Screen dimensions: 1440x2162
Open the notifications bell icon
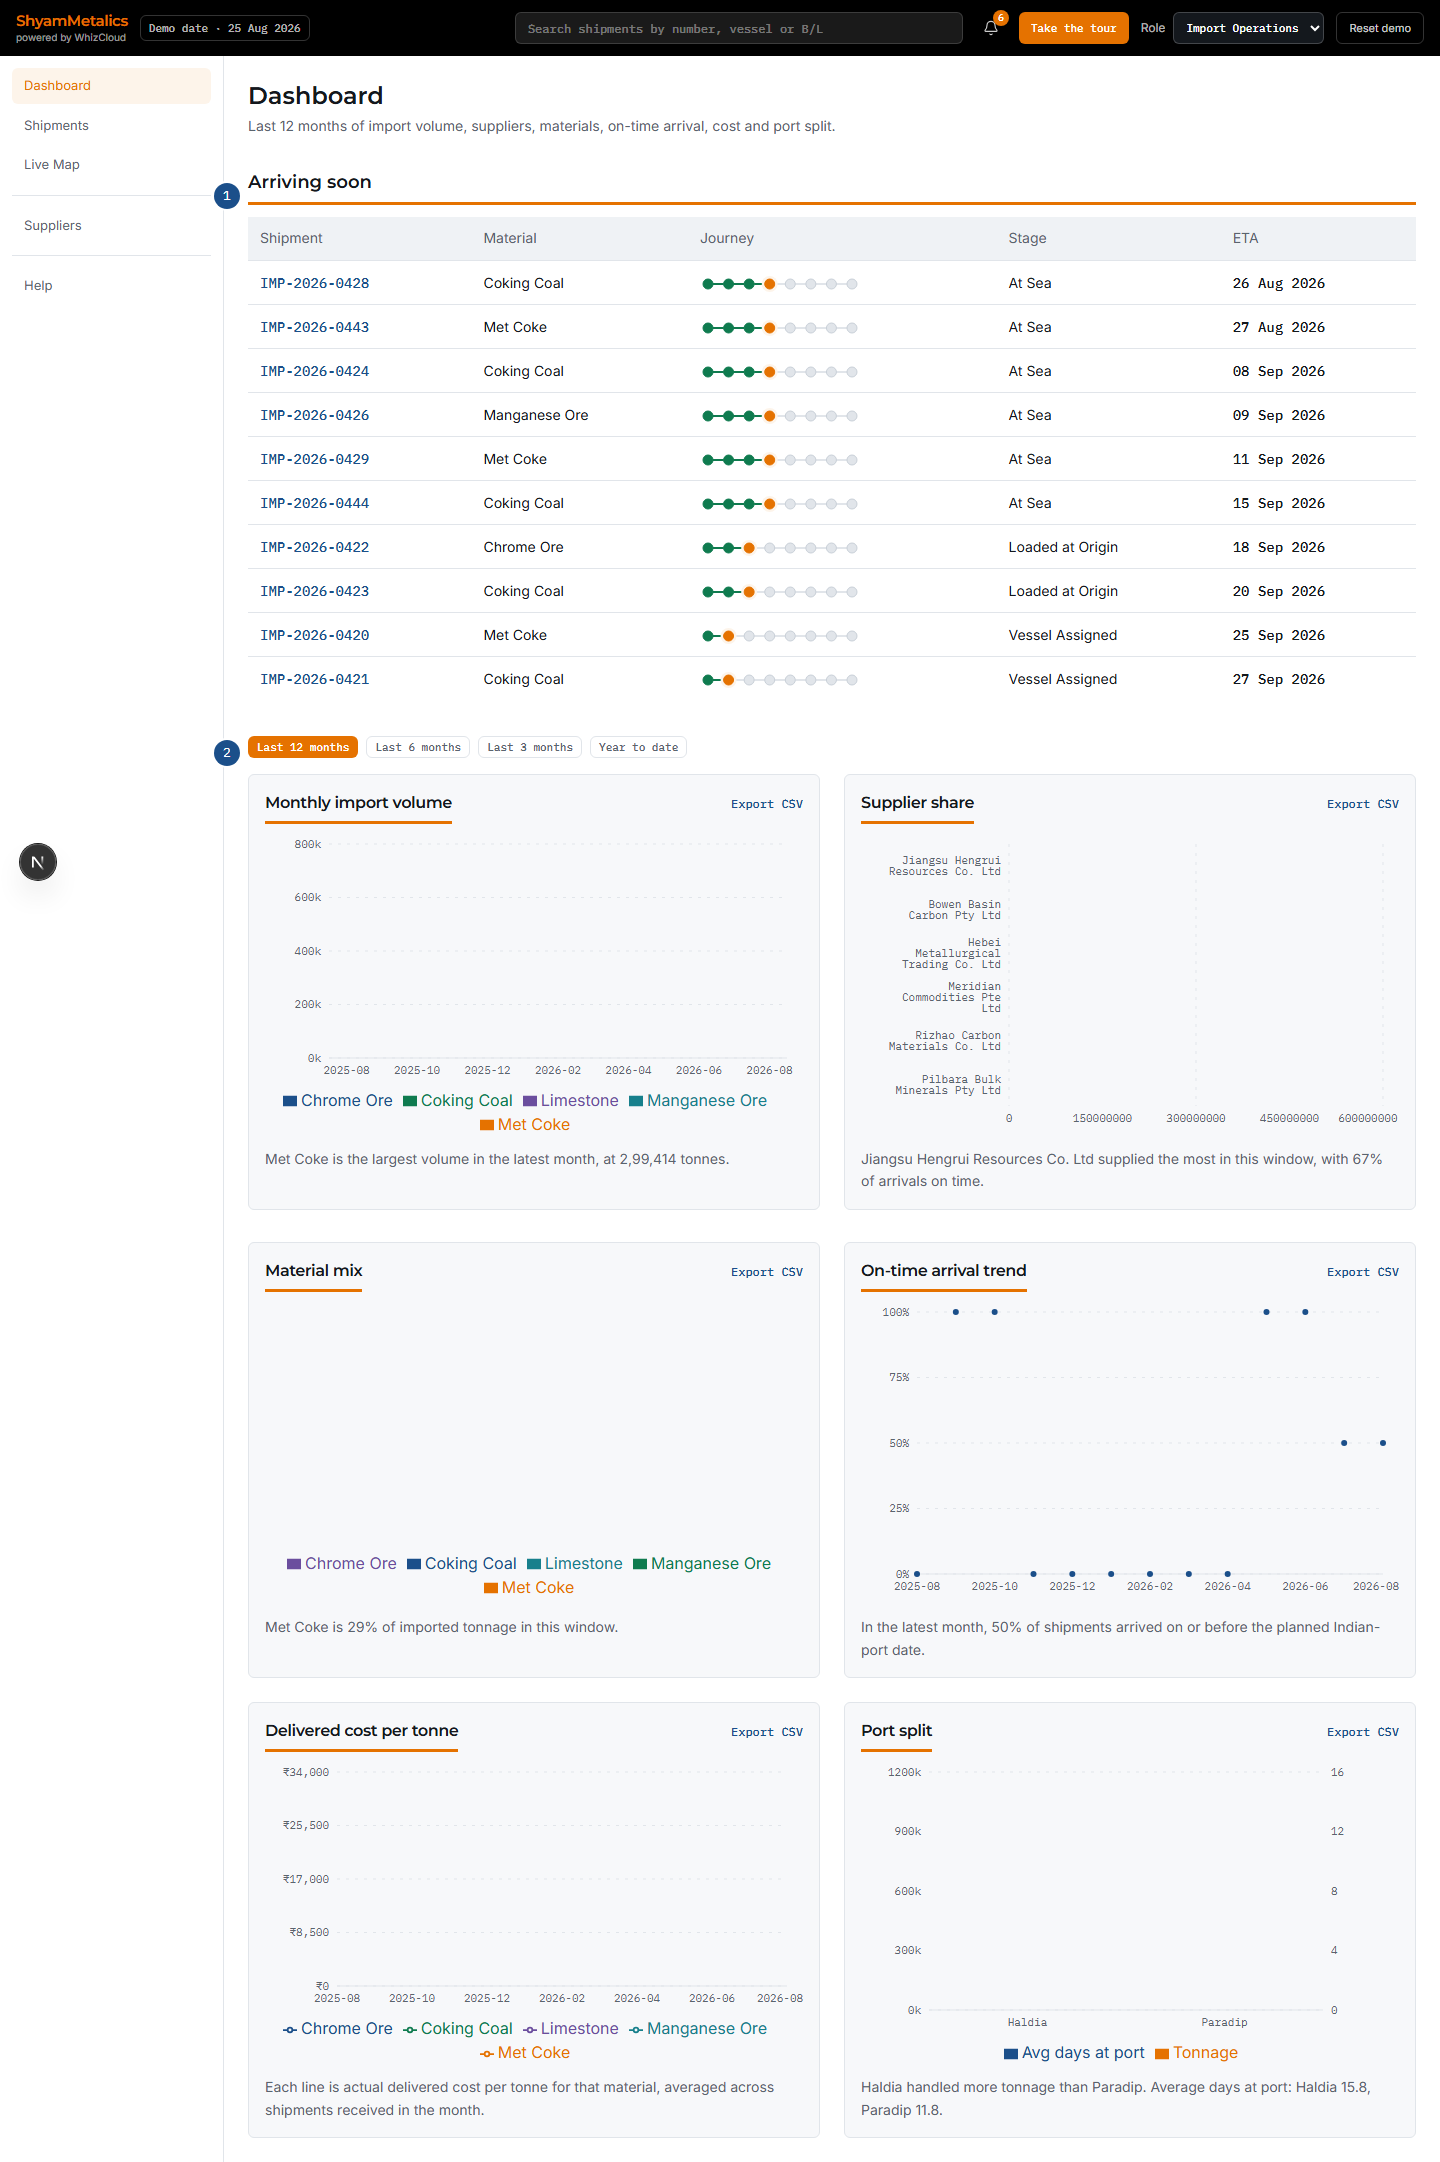(991, 28)
